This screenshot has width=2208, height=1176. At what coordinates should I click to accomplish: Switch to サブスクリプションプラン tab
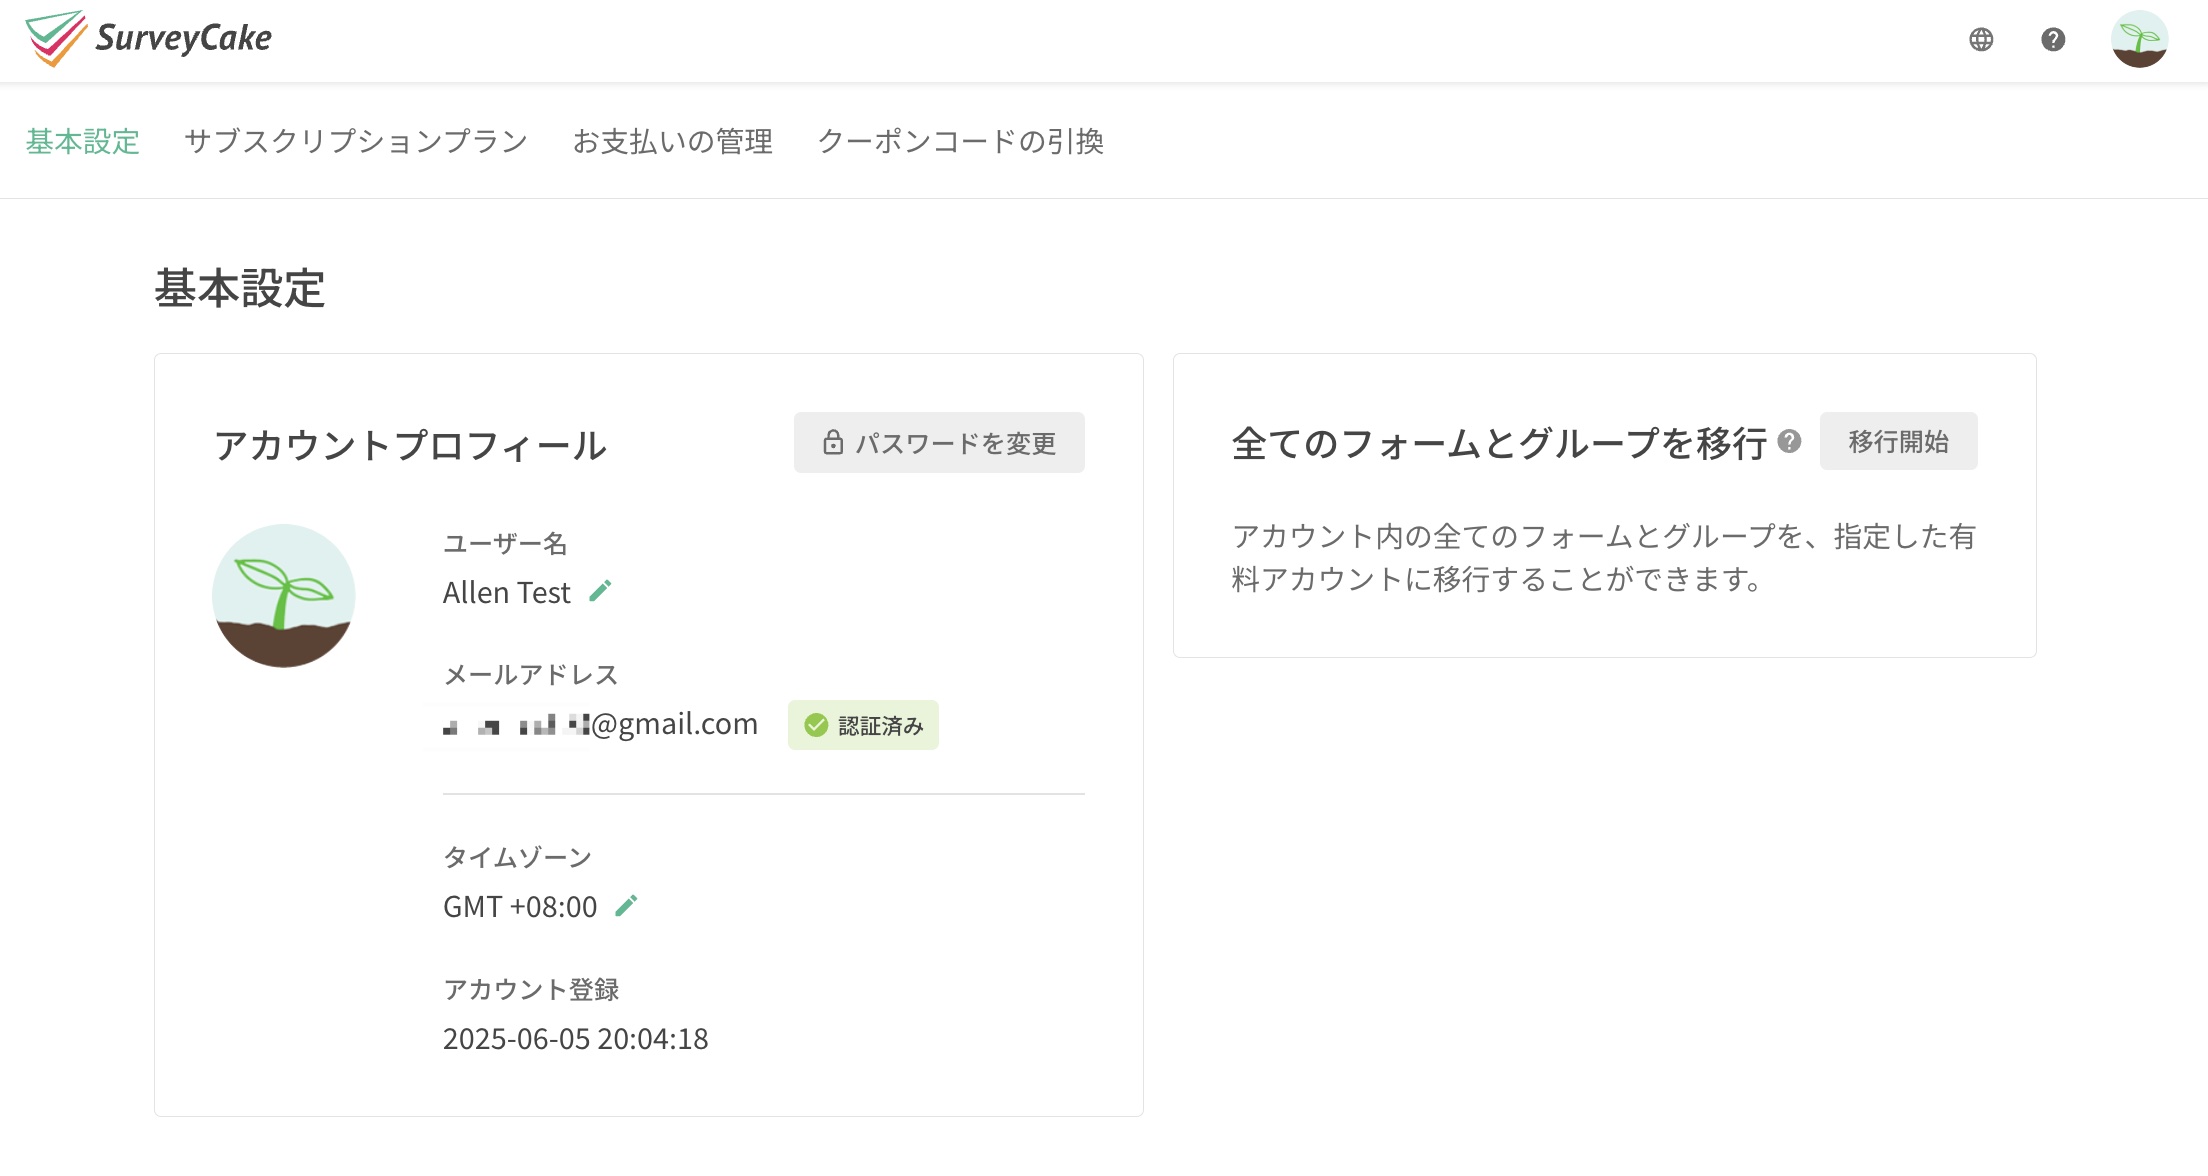pos(356,141)
